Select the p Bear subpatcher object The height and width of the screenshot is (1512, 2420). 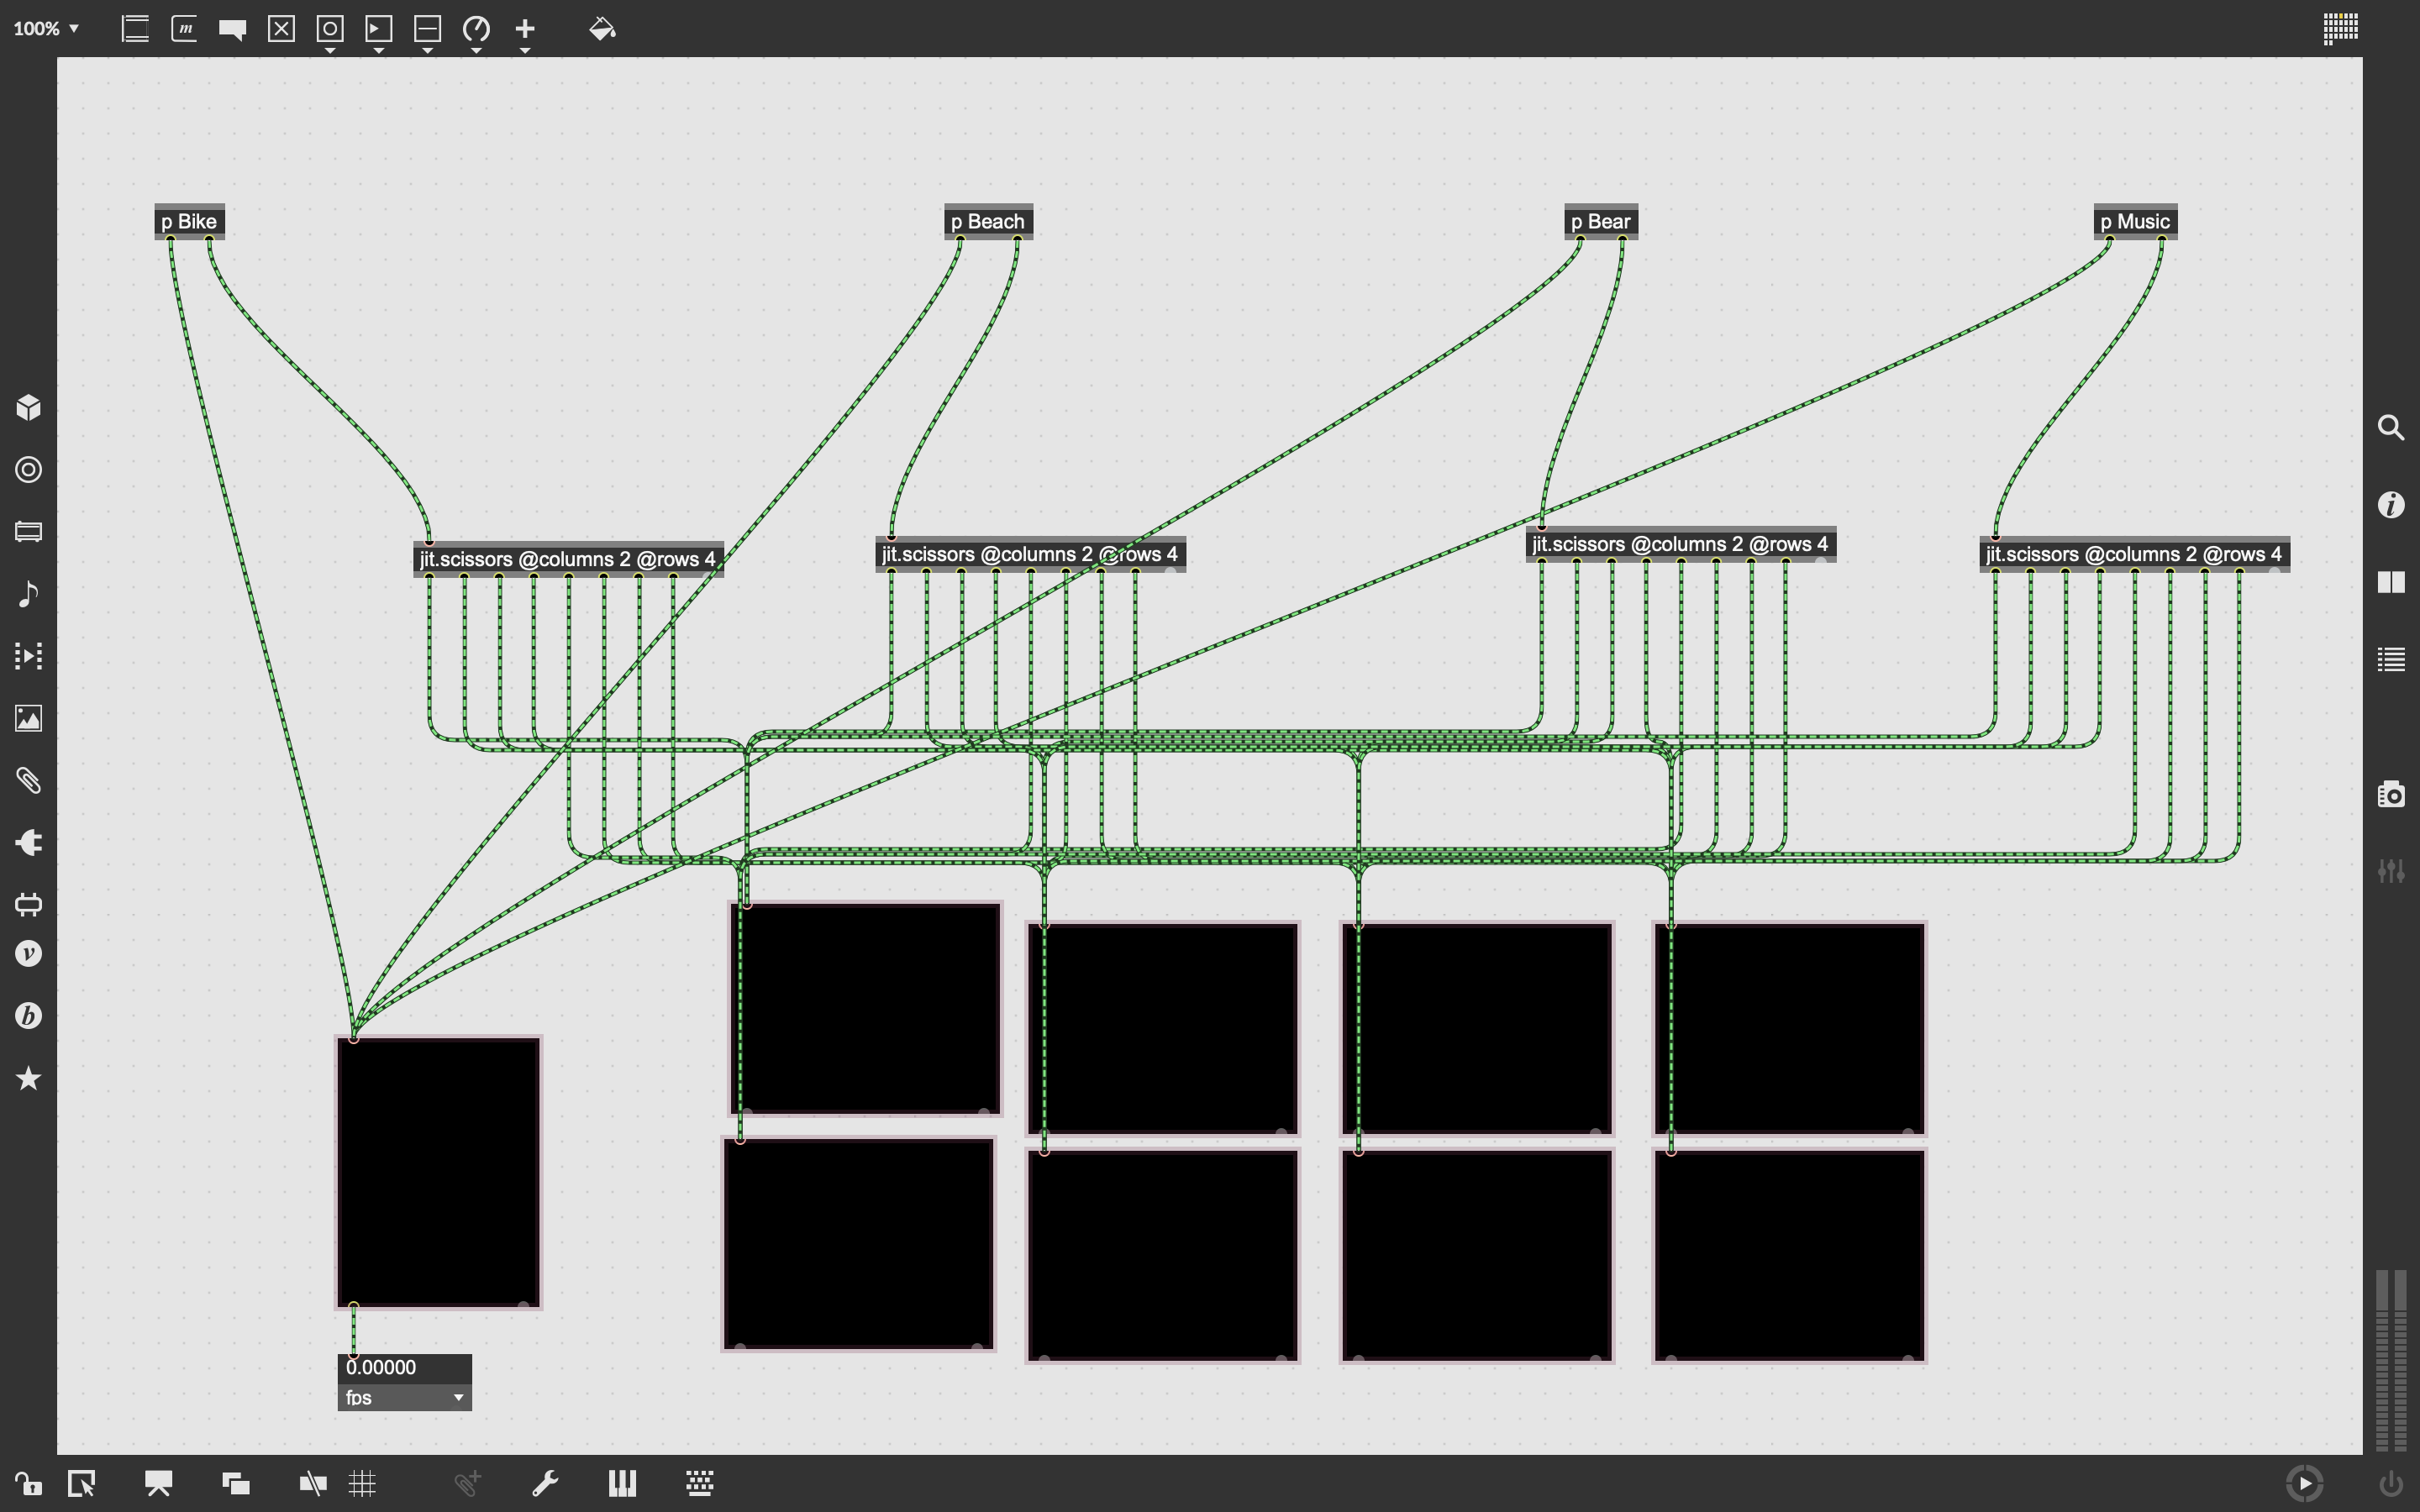point(1601,221)
